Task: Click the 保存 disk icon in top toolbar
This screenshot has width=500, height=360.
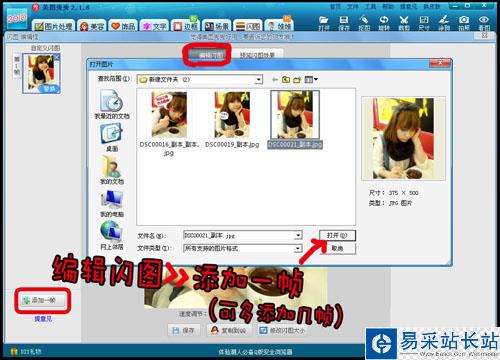Action: pos(344,23)
